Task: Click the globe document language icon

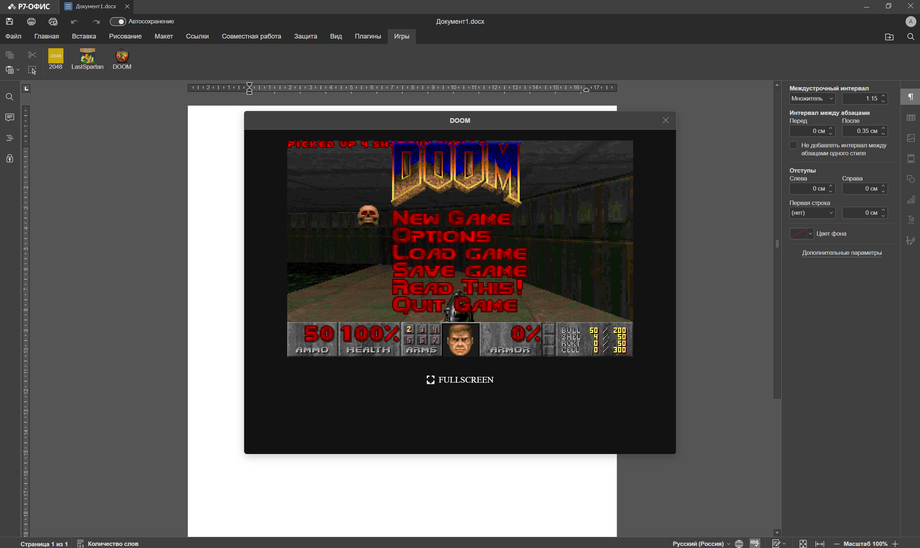Action: (x=739, y=543)
